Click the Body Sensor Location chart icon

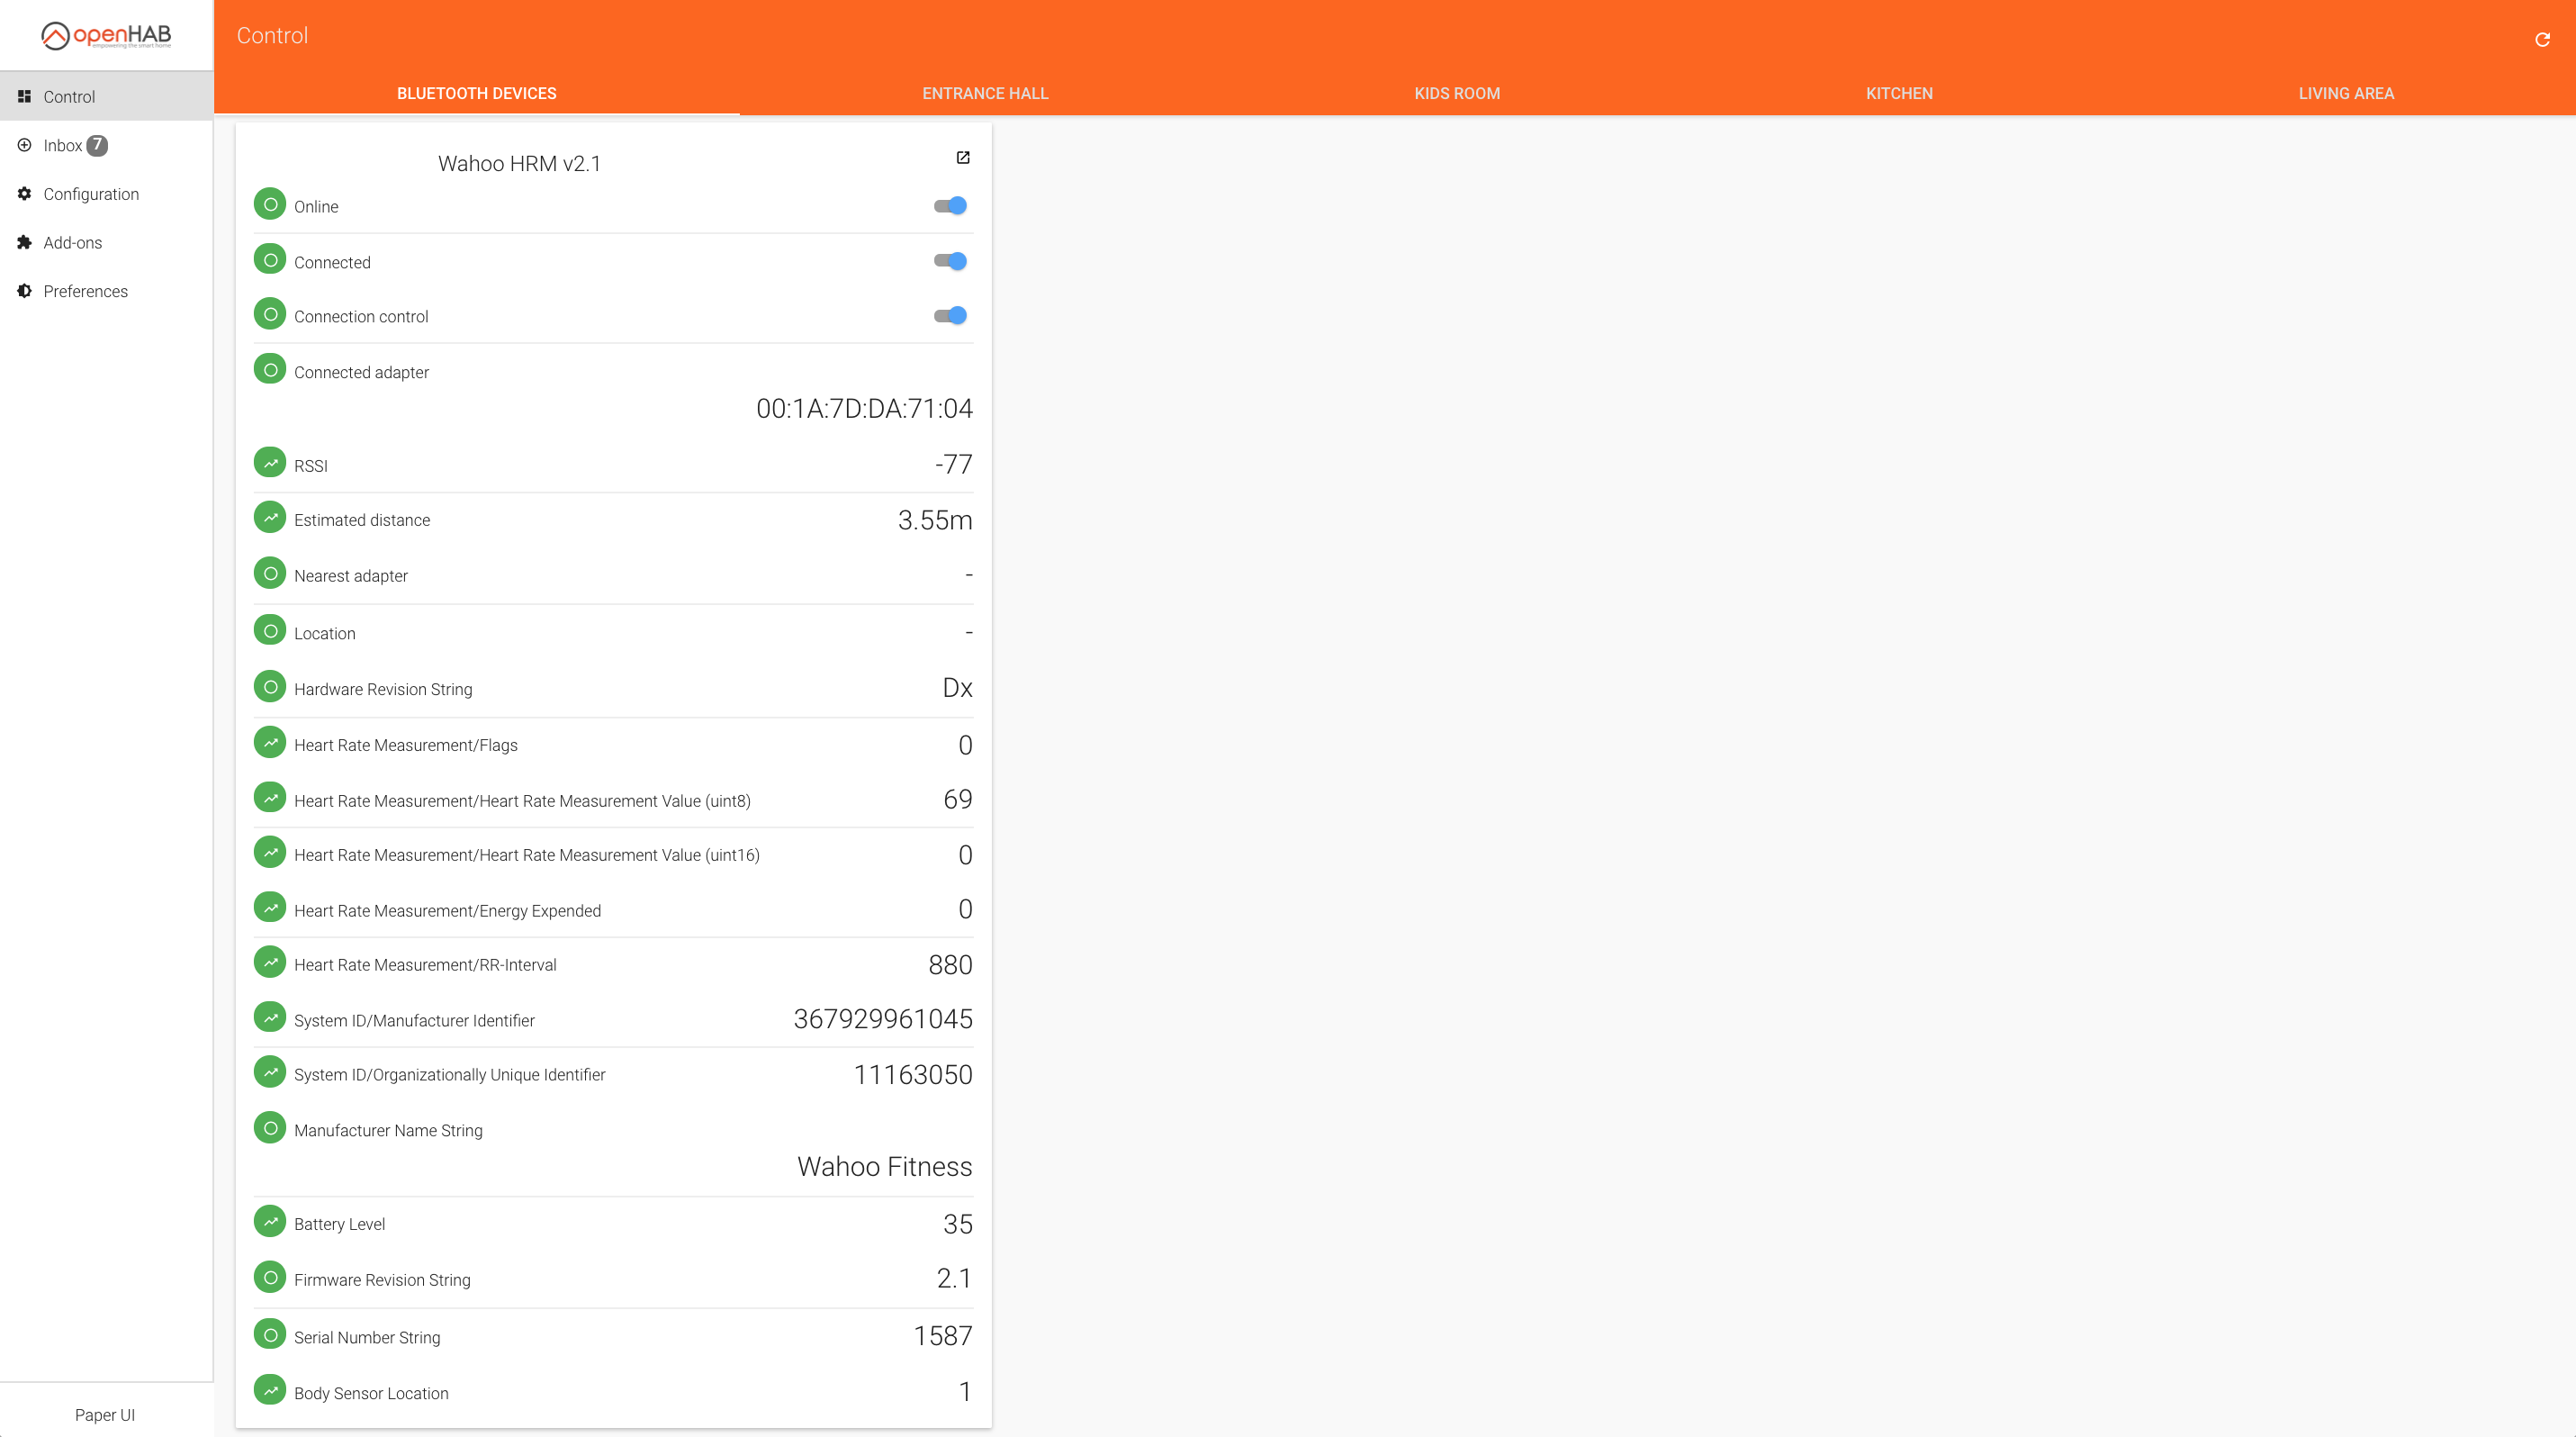pyautogui.click(x=270, y=1390)
